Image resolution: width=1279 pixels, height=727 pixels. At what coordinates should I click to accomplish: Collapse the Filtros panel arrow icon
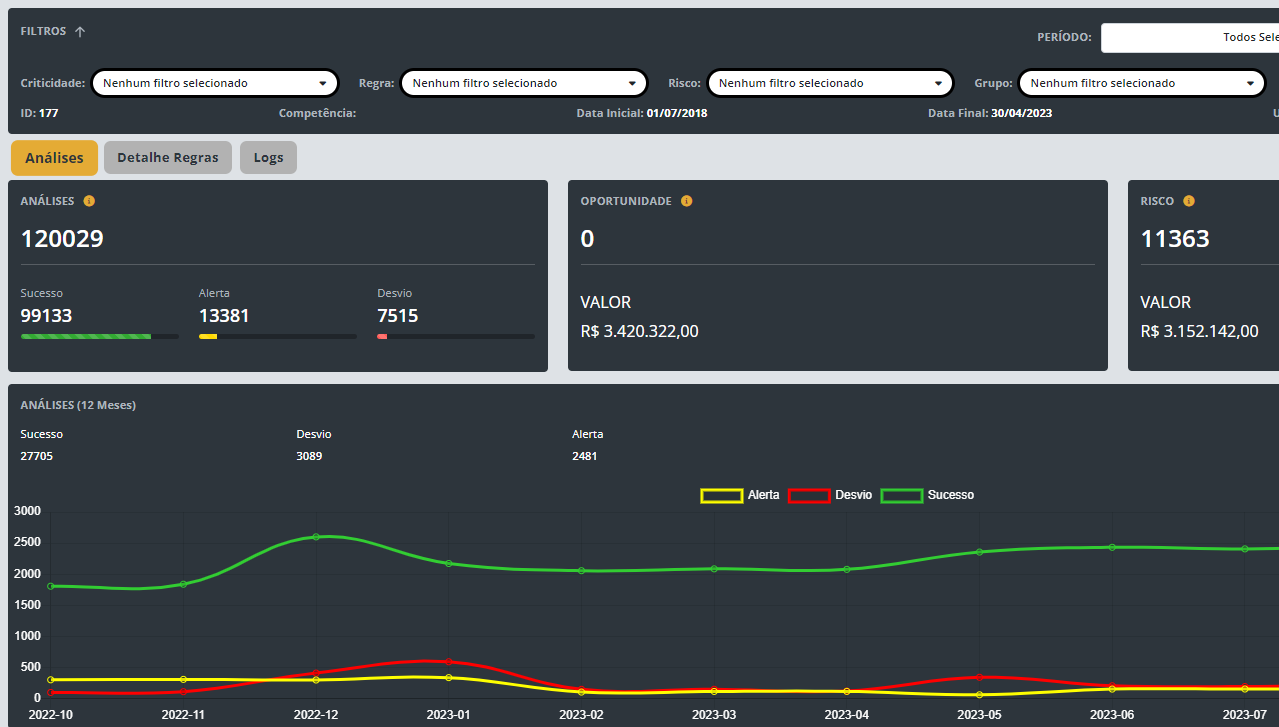[x=80, y=32]
